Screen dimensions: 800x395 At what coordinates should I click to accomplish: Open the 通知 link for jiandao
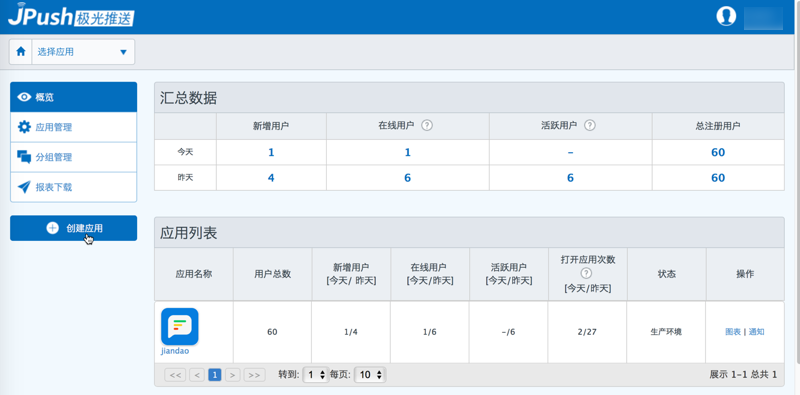(x=757, y=332)
